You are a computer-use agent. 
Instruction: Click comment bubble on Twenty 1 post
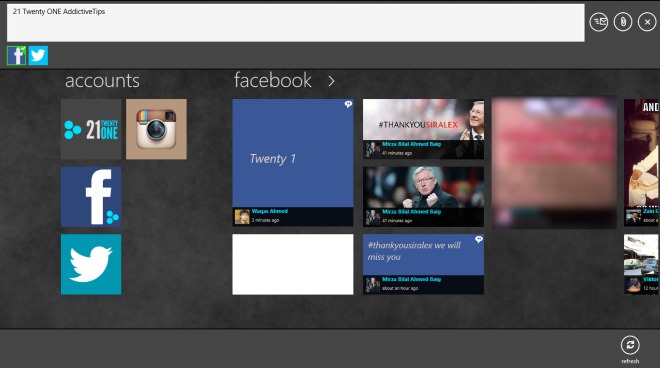pos(348,104)
